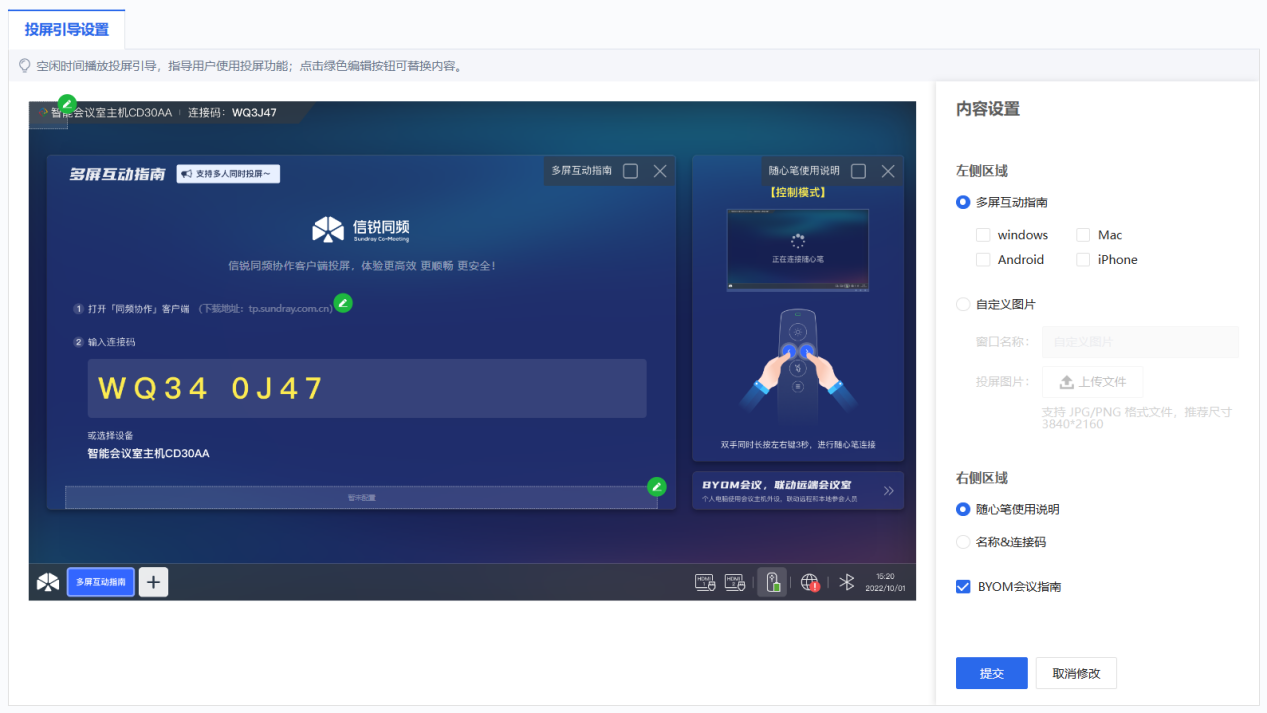The image size is (1267, 713).
Task: Uncheck the BYOM会议指南 checkbox
Action: pos(963,587)
